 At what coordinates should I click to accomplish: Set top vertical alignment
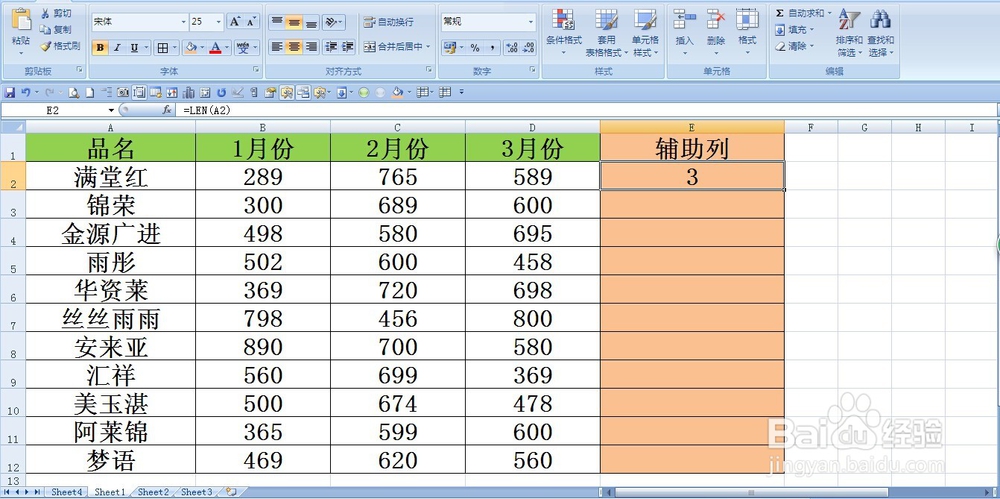coord(276,22)
